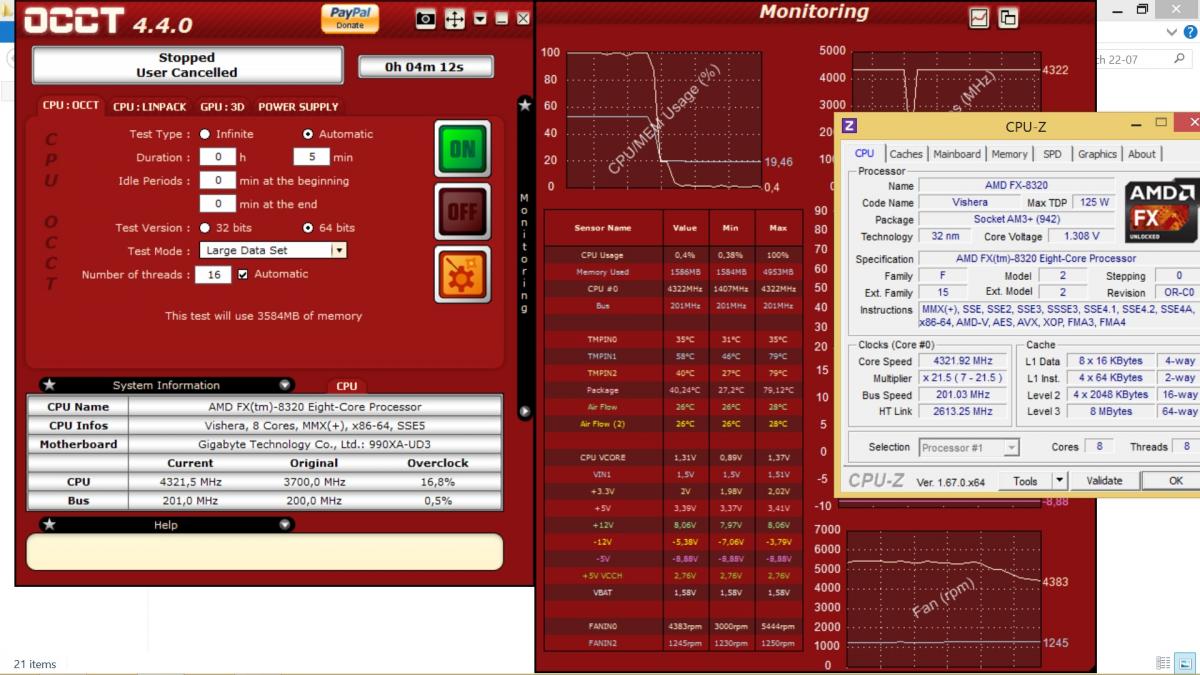The image size is (1200, 675).
Task: Click the duration minutes field
Action: coord(311,157)
